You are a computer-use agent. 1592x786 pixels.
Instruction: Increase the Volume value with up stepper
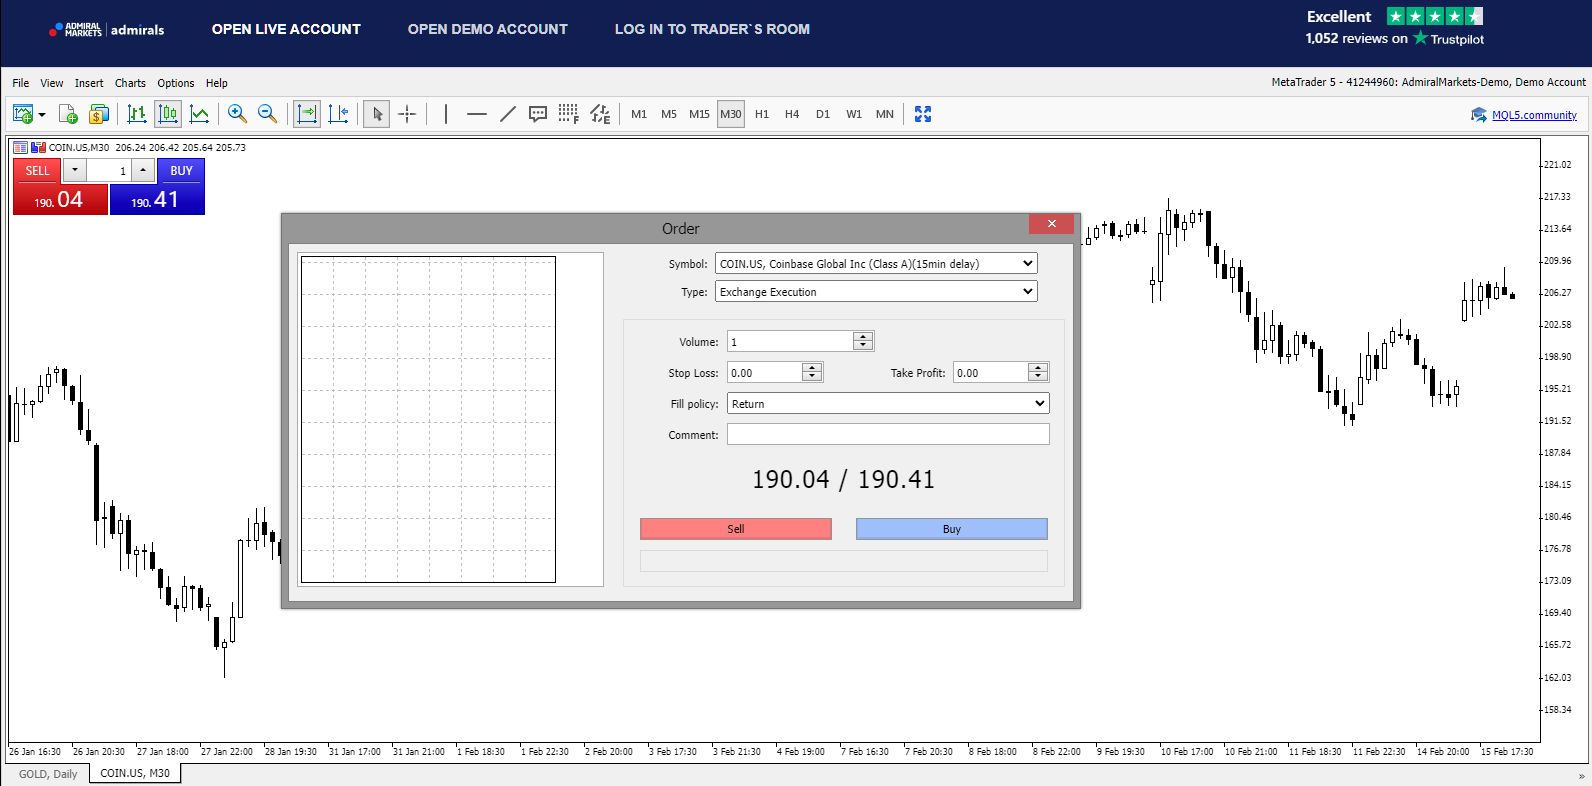point(863,337)
